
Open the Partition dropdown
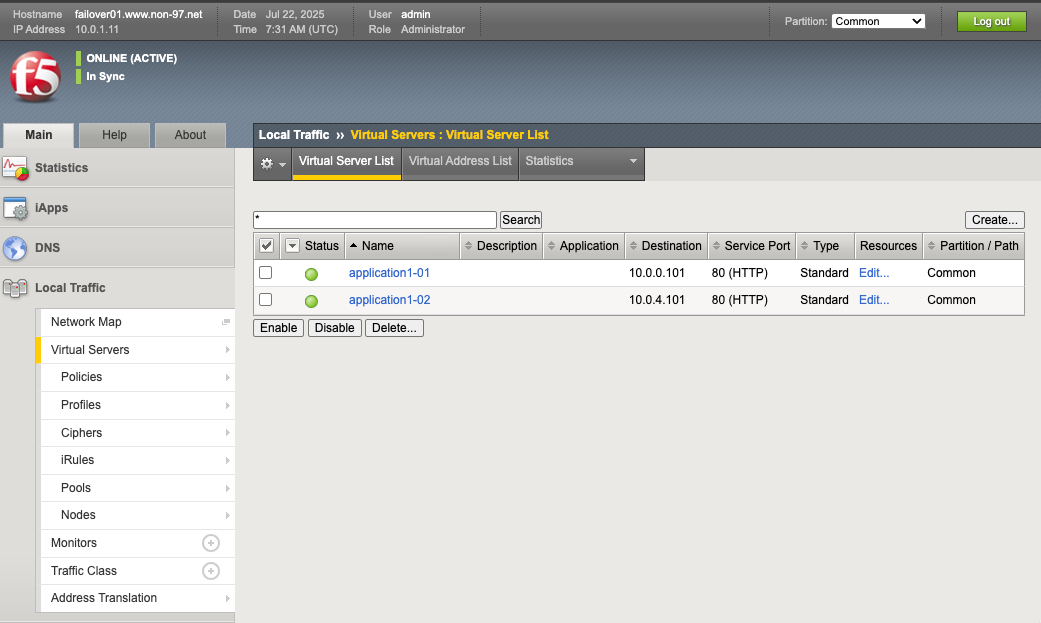(x=878, y=21)
